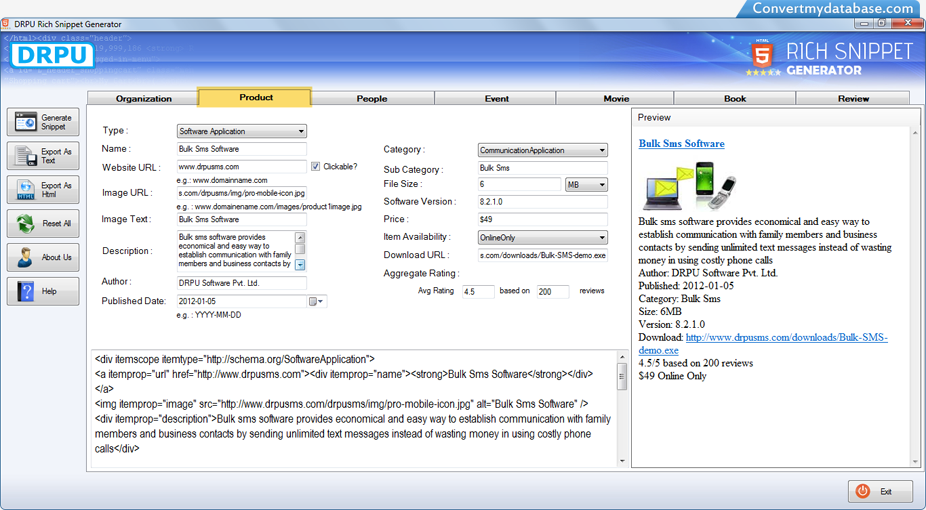The height and width of the screenshot is (510, 926).
Task: Click the Exit power icon
Action: 863,491
